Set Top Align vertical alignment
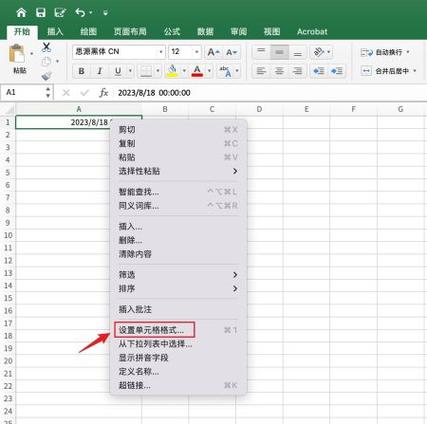The height and width of the screenshot is (424, 427). (x=261, y=52)
